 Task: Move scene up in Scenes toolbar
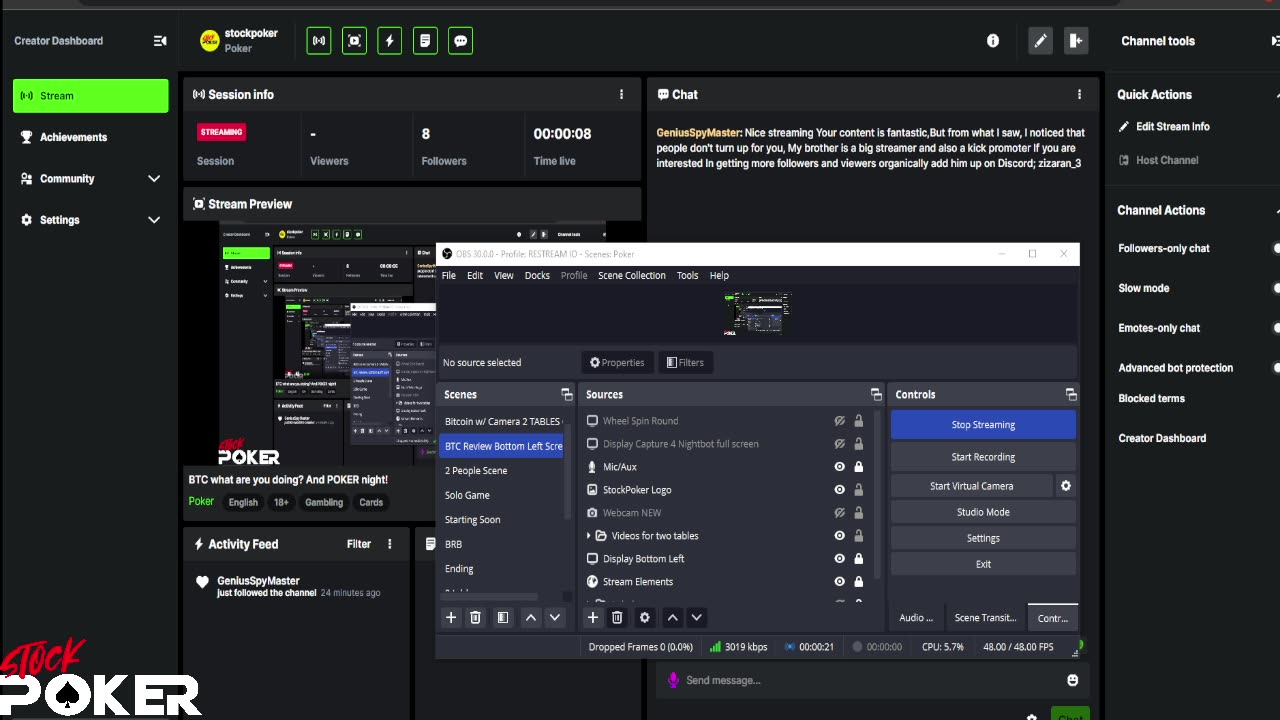click(x=531, y=617)
